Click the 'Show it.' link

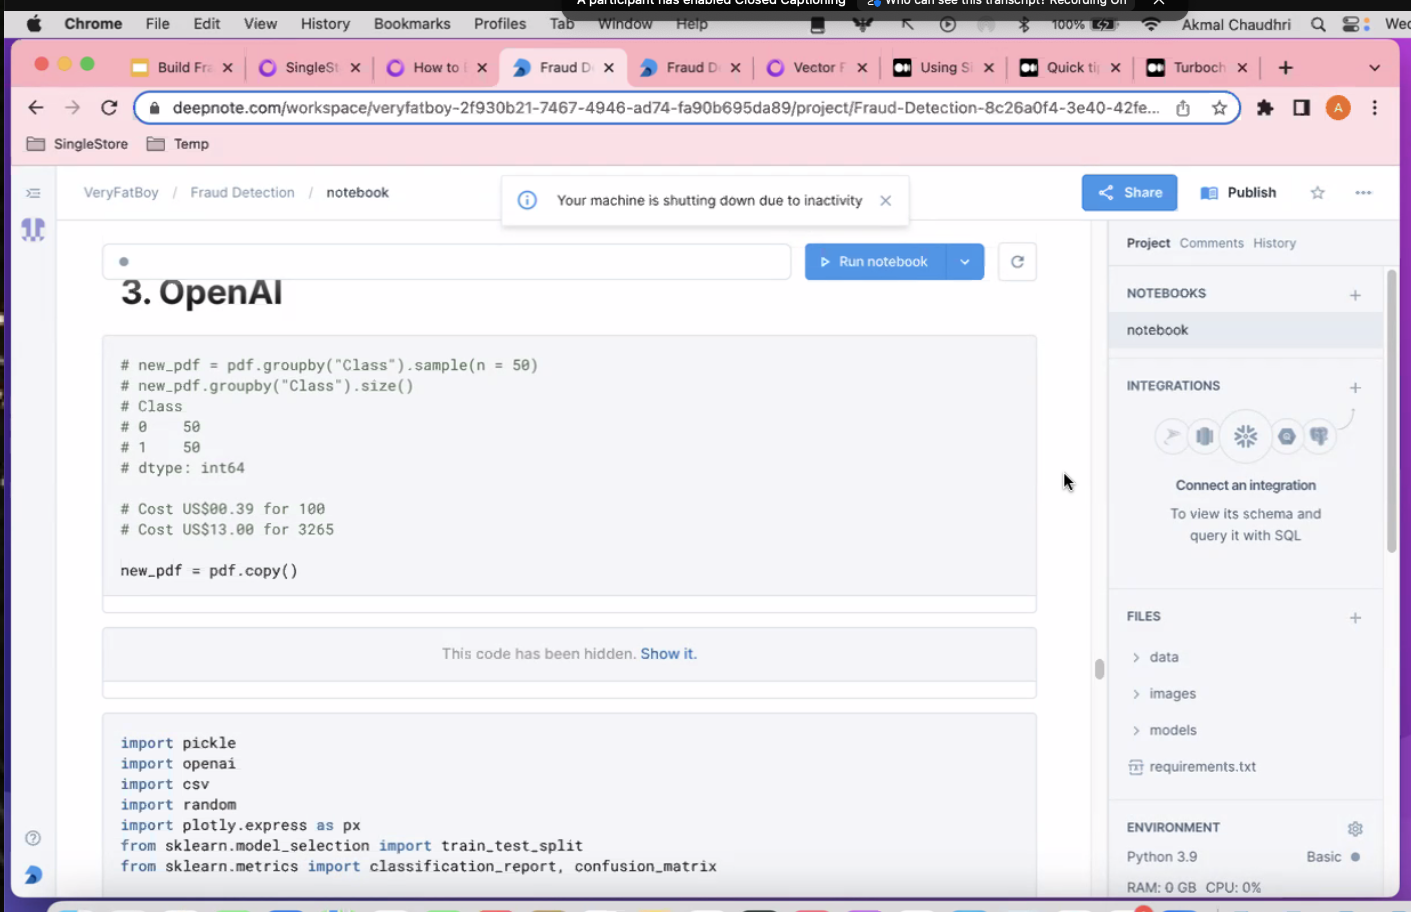[668, 654]
